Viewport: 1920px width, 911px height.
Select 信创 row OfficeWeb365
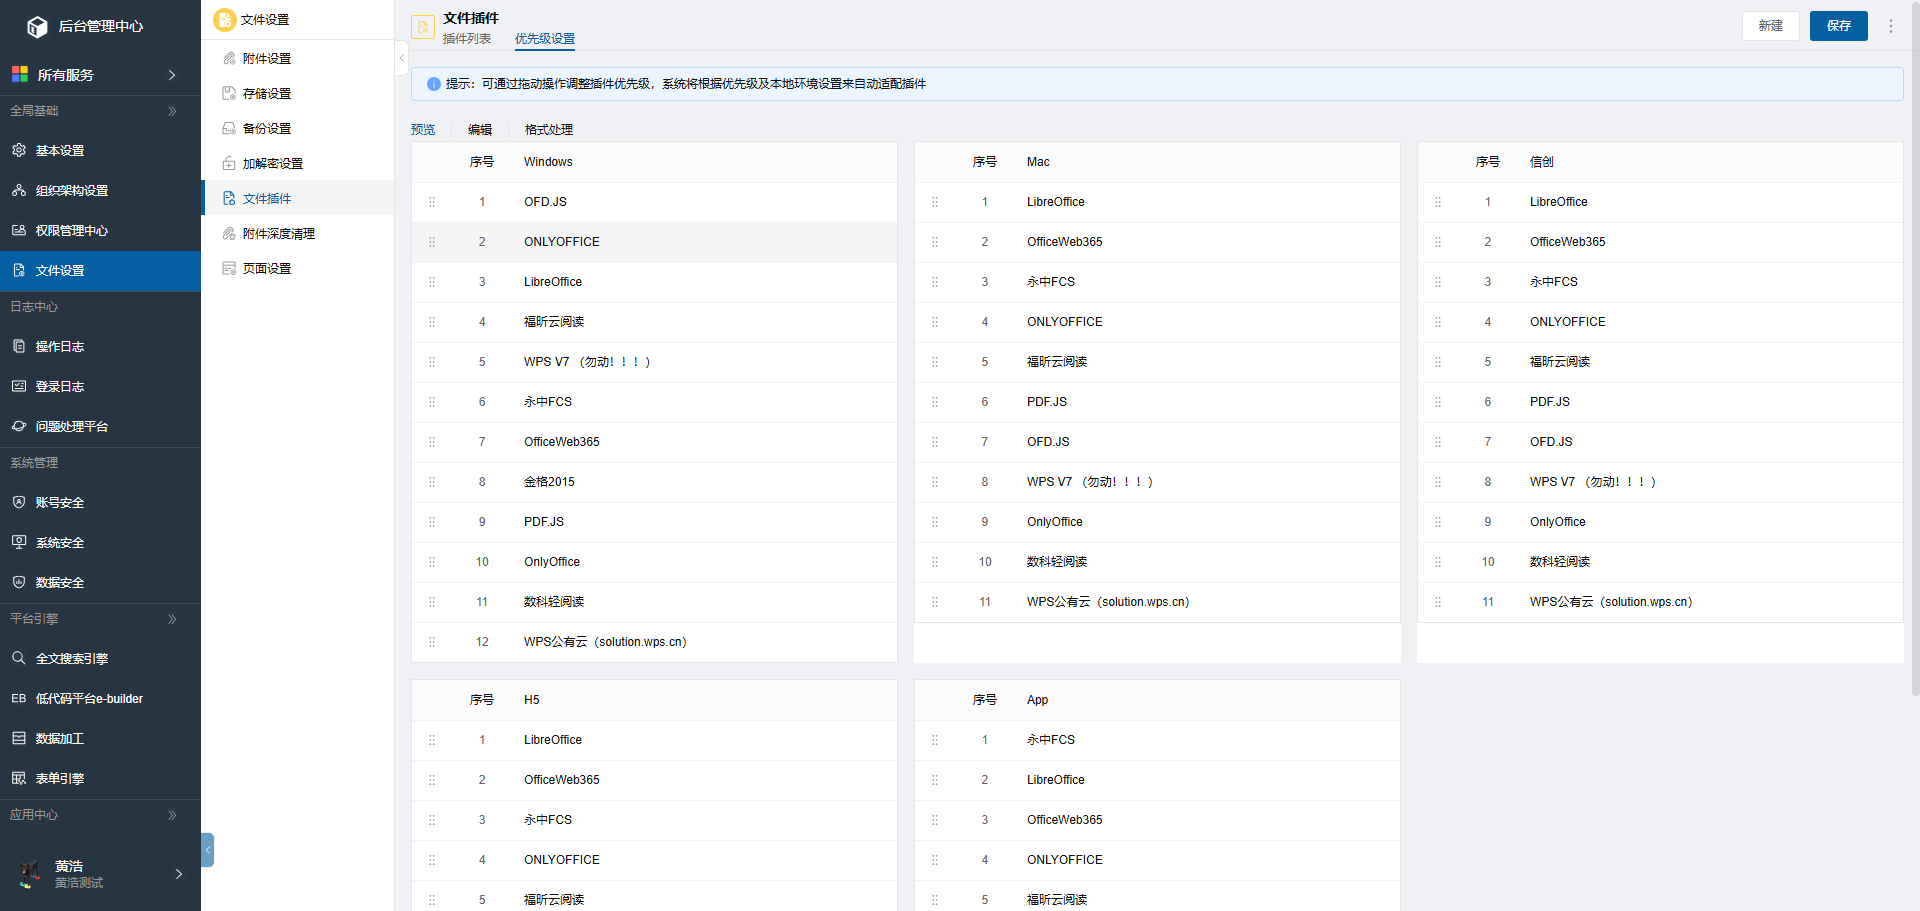click(x=1660, y=242)
